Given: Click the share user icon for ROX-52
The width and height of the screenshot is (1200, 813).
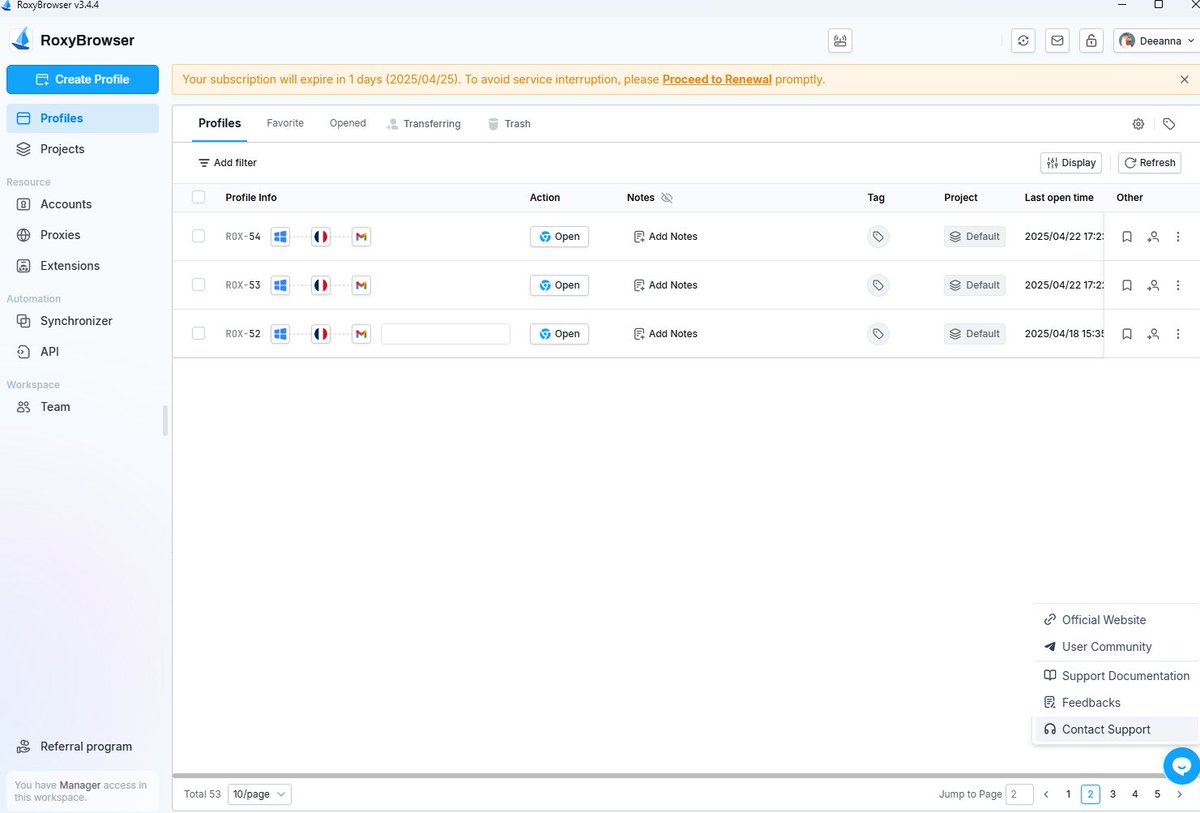Looking at the screenshot, I should (x=1153, y=334).
